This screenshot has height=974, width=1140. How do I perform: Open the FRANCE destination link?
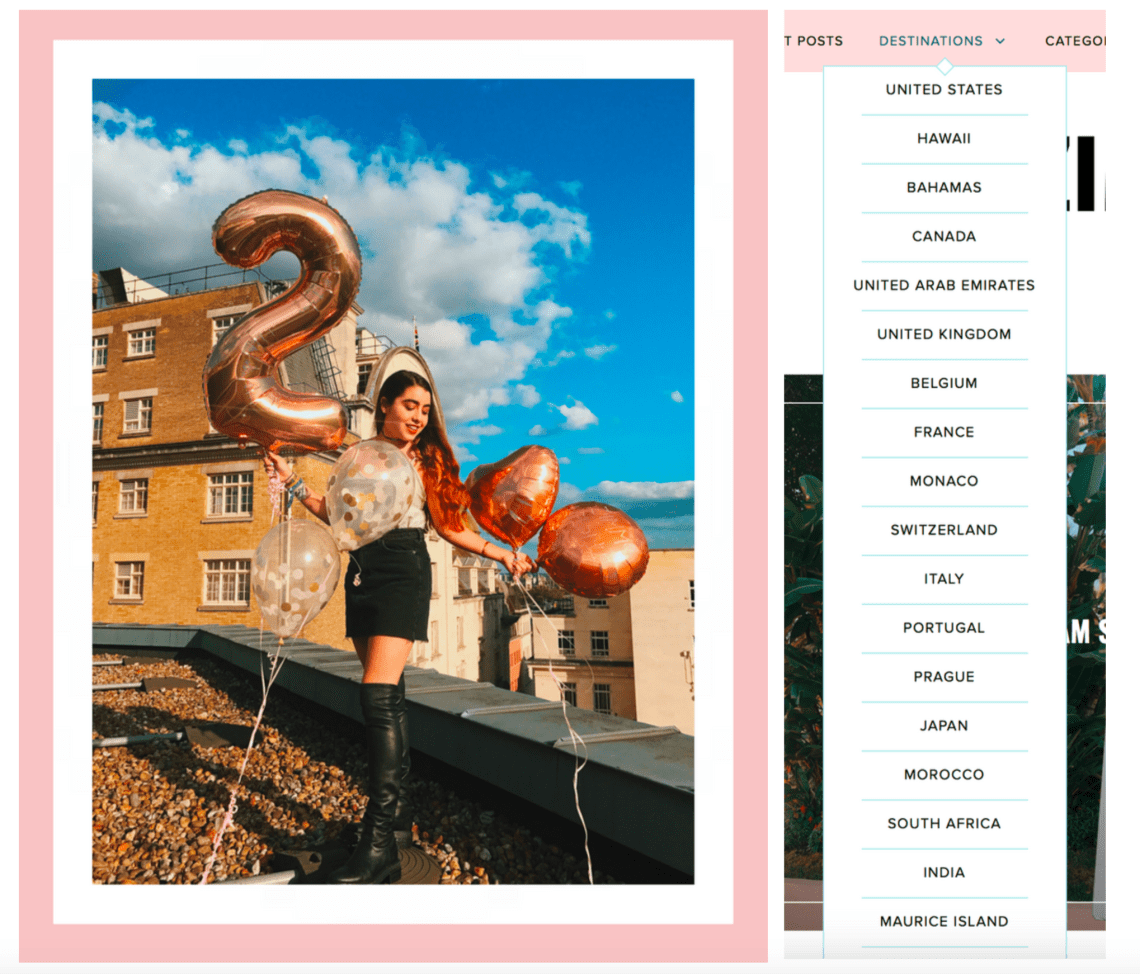click(x=943, y=432)
